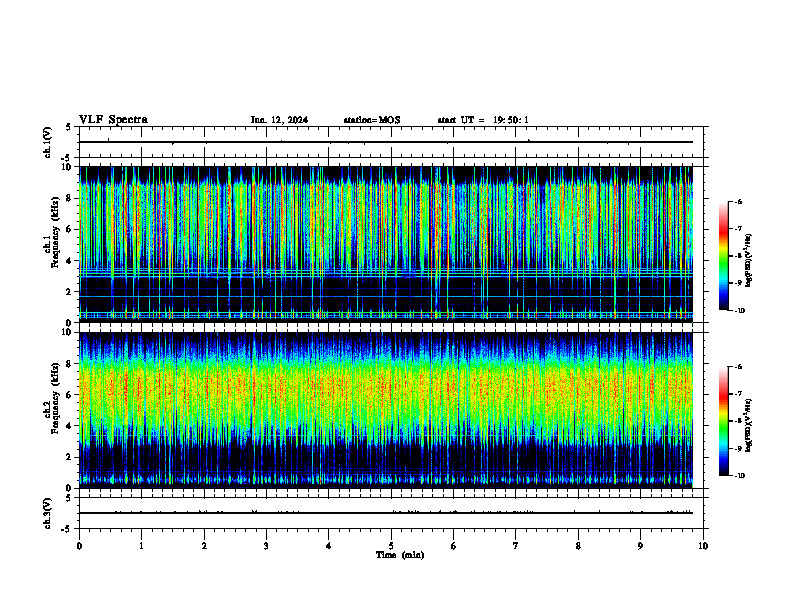Viewport: 792px width, 612px height.
Task: Click the "ch.1(V)" axis label
Action: coord(48,142)
